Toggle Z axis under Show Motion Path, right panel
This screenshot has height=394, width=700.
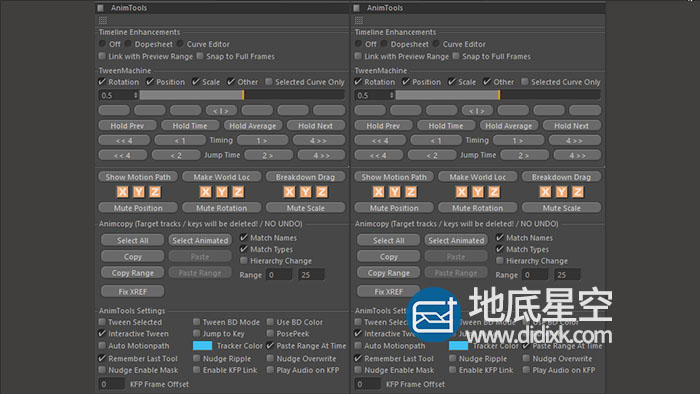[x=411, y=192]
